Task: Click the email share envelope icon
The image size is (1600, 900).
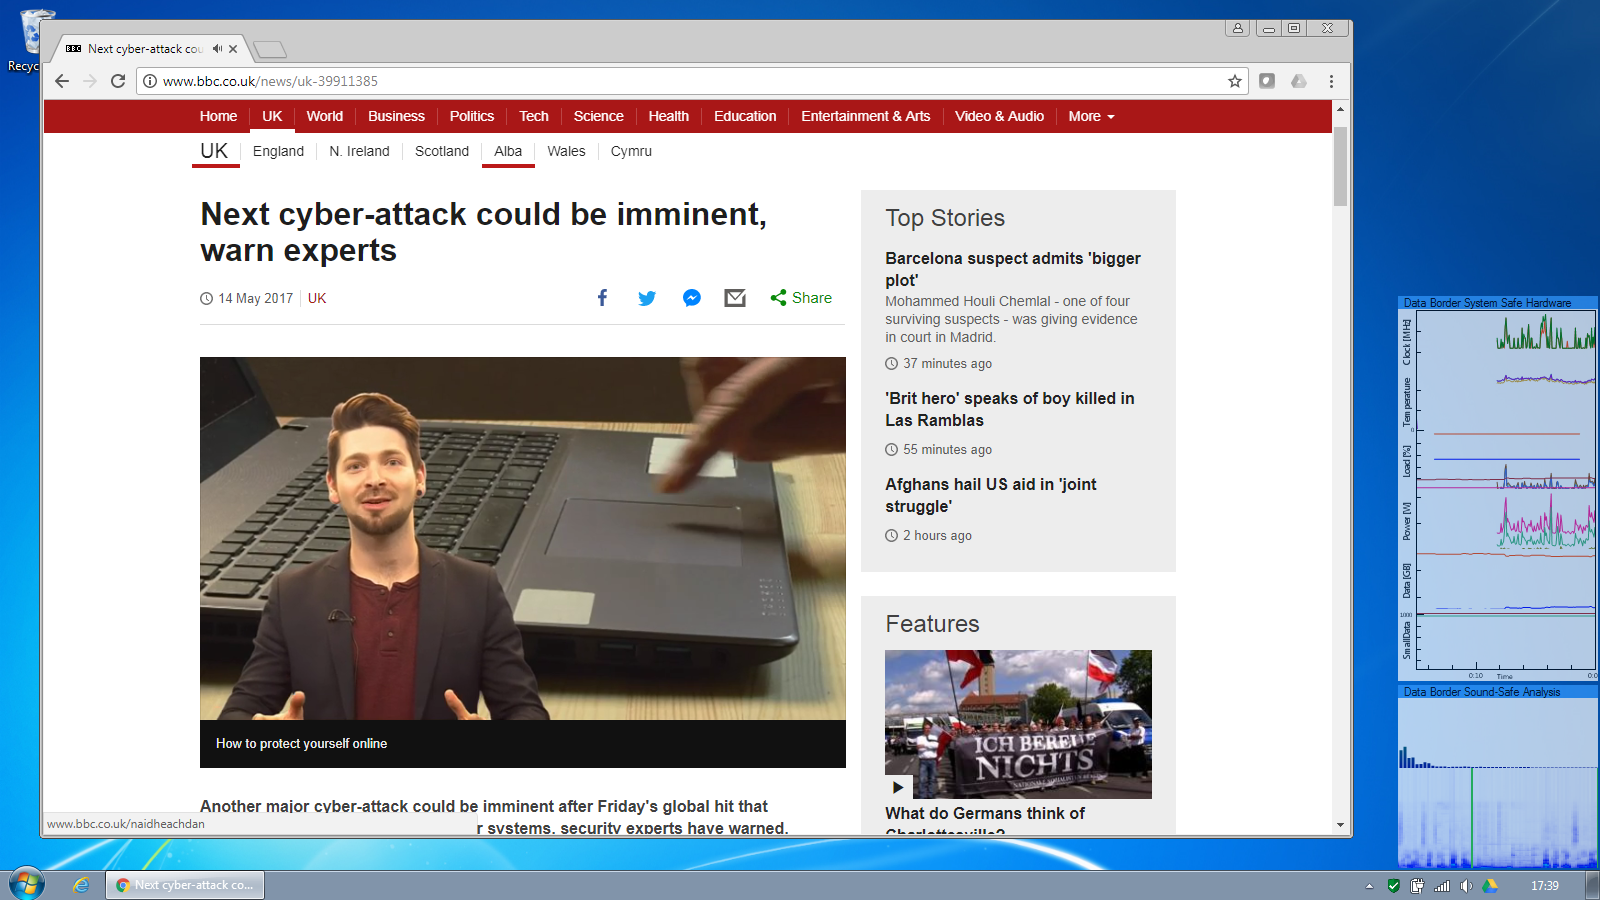Action: click(x=735, y=298)
